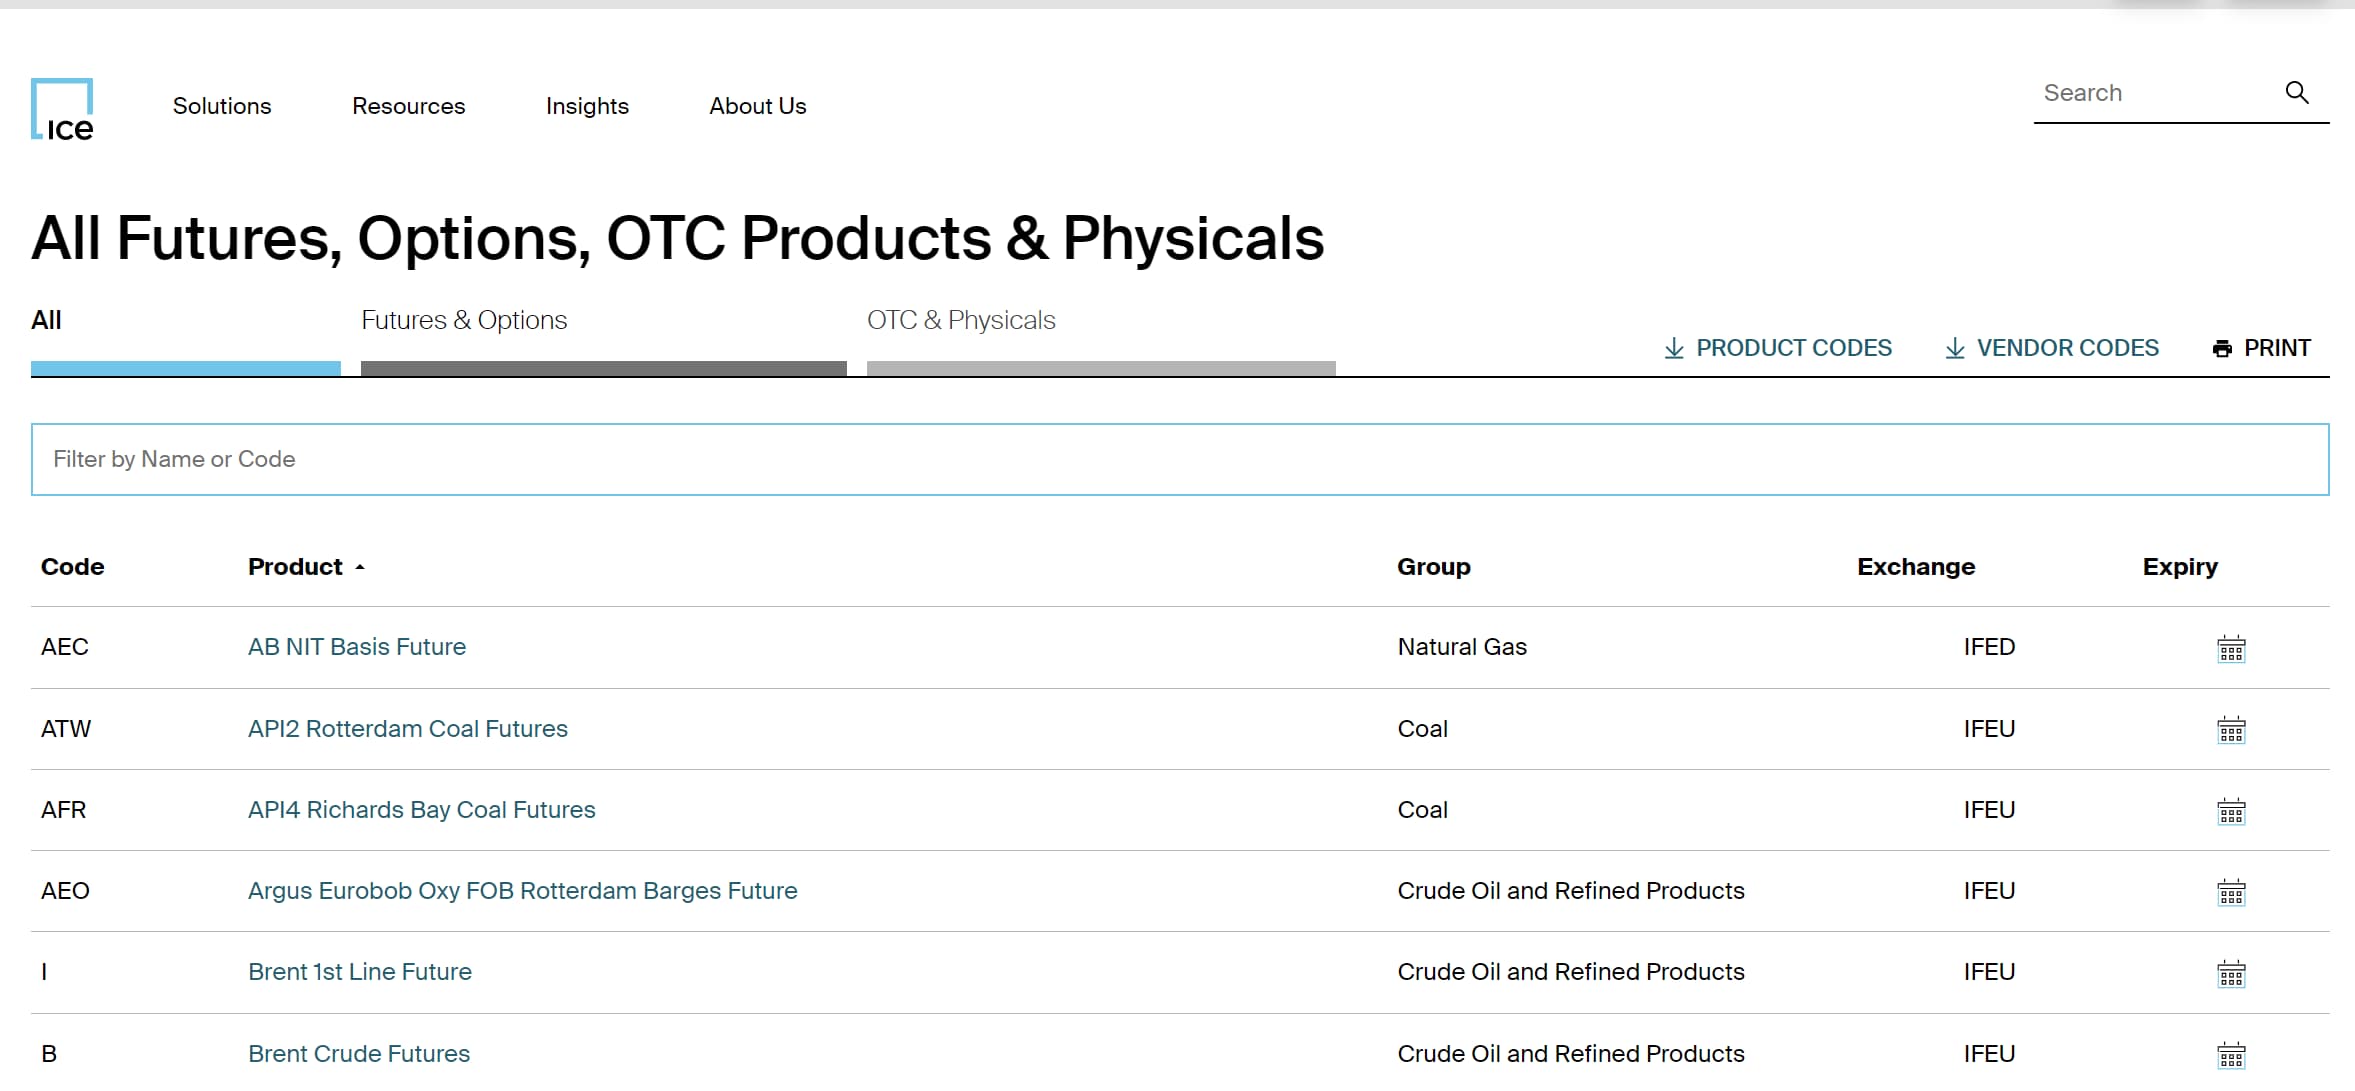The width and height of the screenshot is (2355, 1091).
Task: Click the AEC code cell
Action: pos(65,647)
